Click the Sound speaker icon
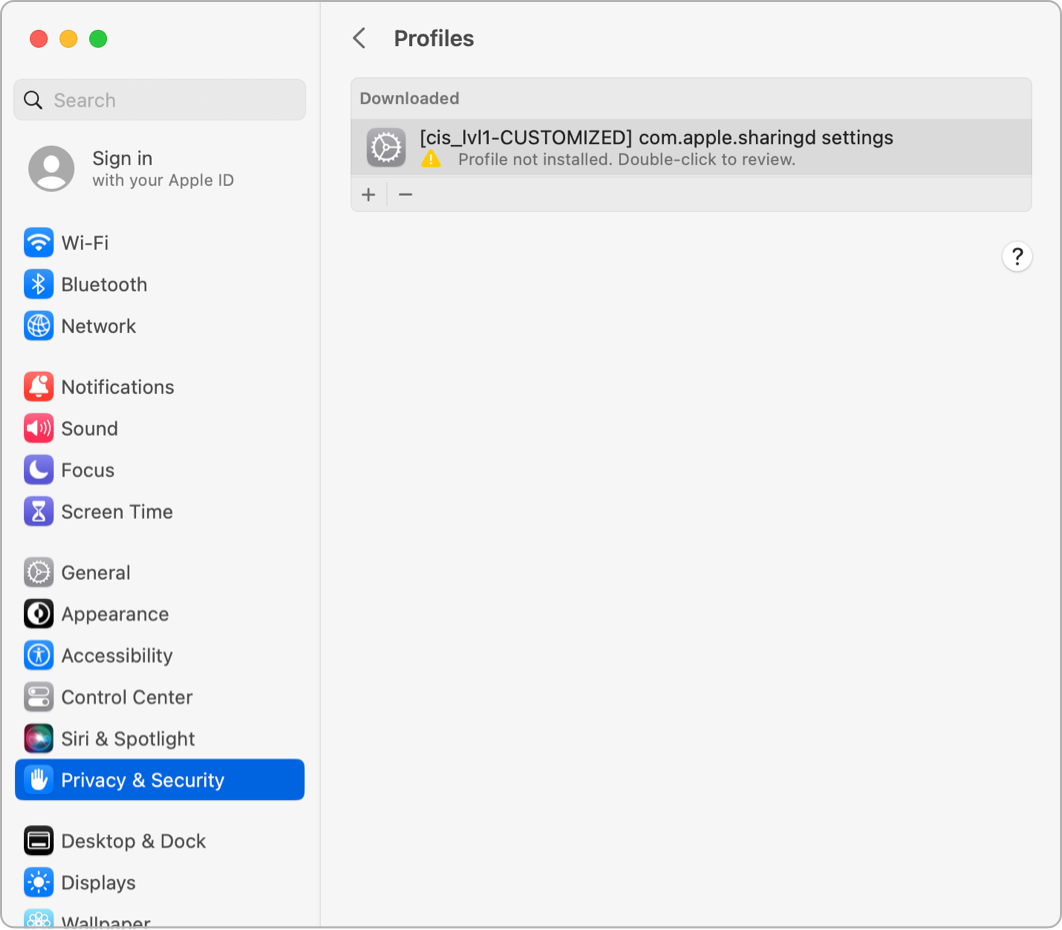The width and height of the screenshot is (1062, 930). click(x=38, y=429)
